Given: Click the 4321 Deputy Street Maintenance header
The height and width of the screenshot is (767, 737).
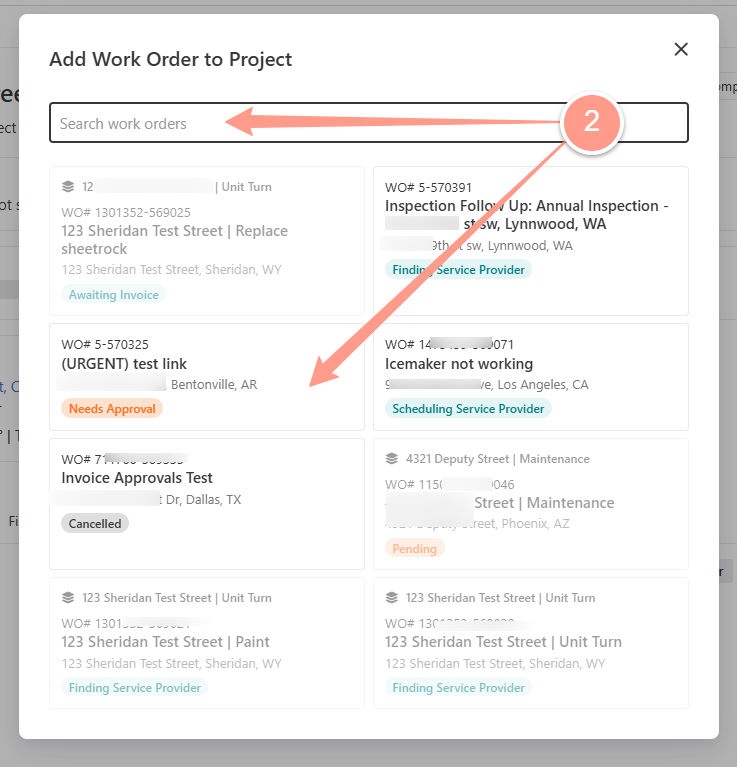Looking at the screenshot, I should tap(497, 459).
